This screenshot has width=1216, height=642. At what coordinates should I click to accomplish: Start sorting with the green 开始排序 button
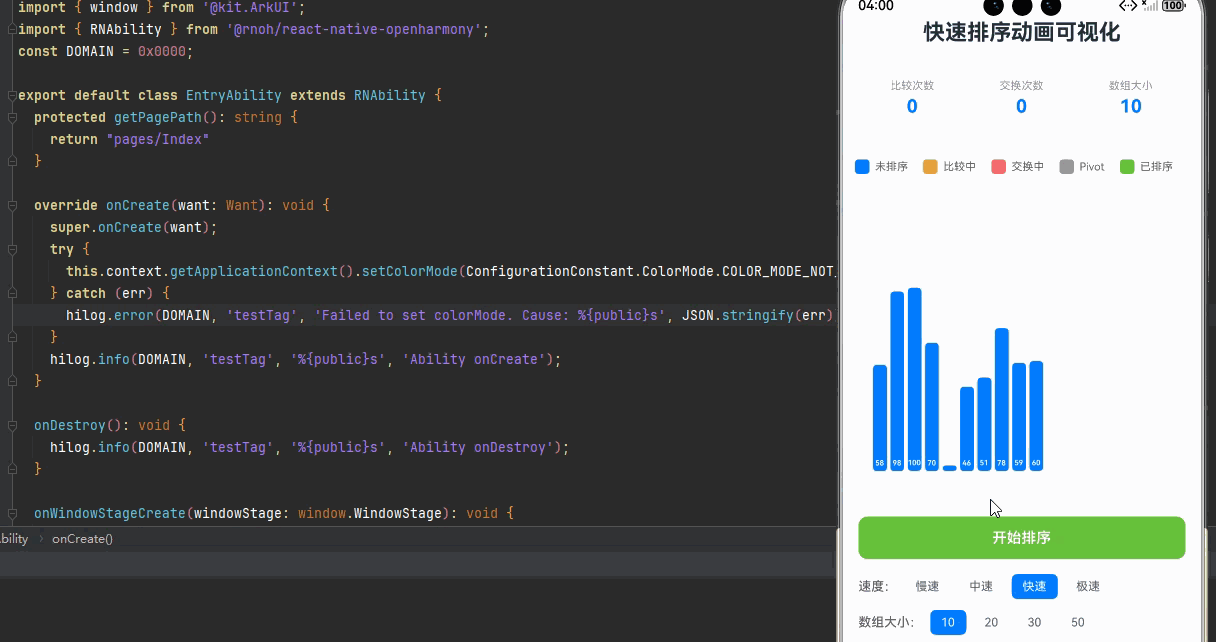pyautogui.click(x=1021, y=538)
